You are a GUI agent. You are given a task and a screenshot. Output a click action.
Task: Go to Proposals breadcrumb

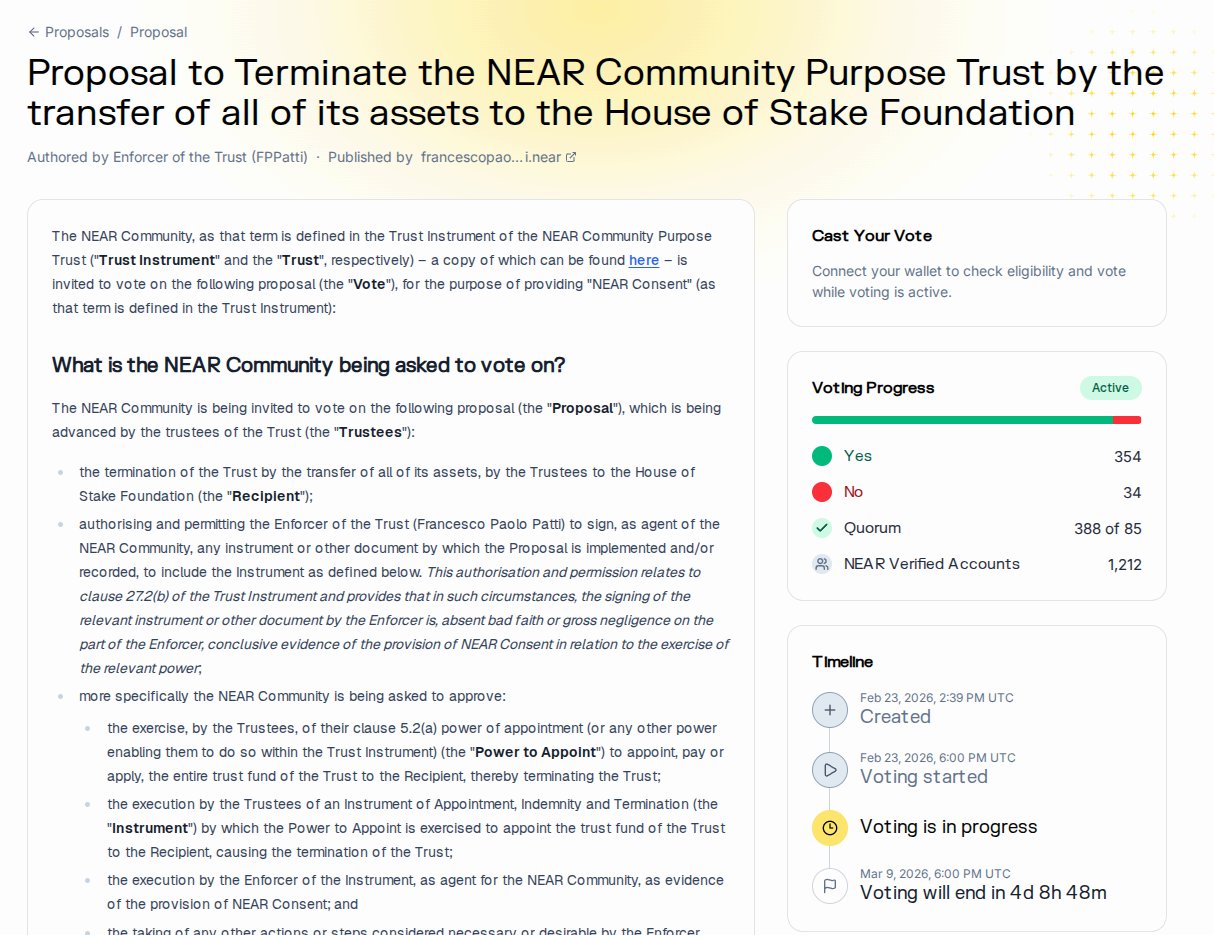[x=77, y=32]
